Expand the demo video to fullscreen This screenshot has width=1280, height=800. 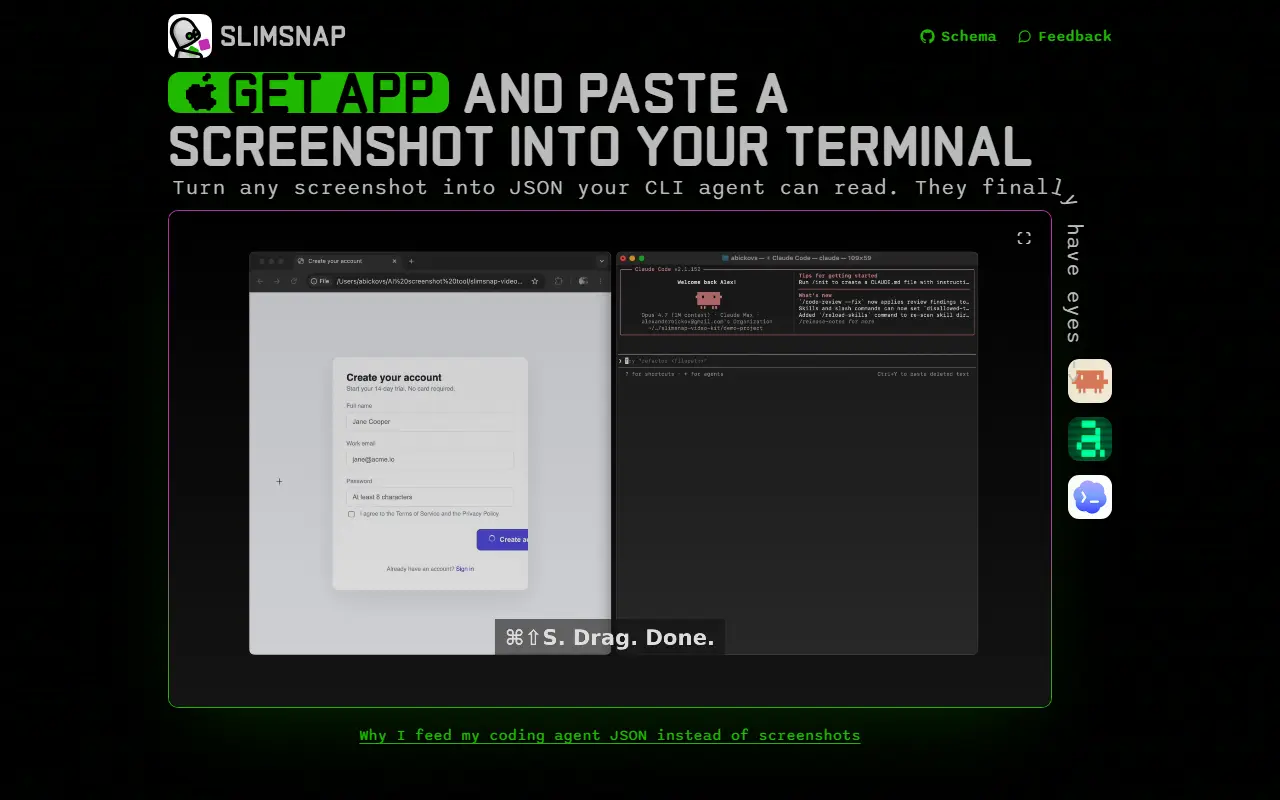(1024, 238)
